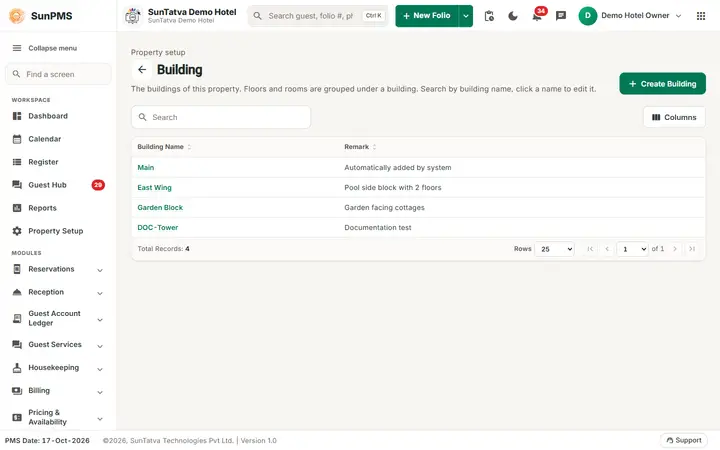Click 'Garden facing cottages' remark

click(x=384, y=208)
